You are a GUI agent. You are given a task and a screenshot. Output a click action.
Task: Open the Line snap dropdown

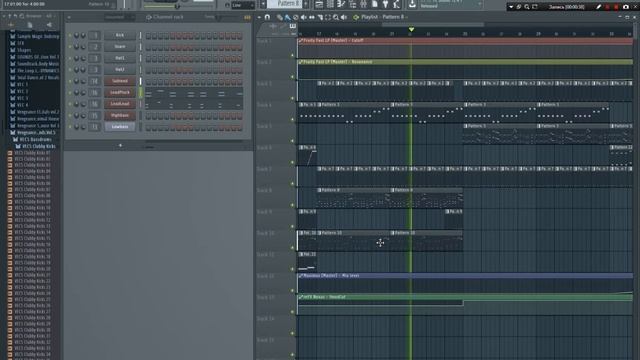click(x=243, y=5)
